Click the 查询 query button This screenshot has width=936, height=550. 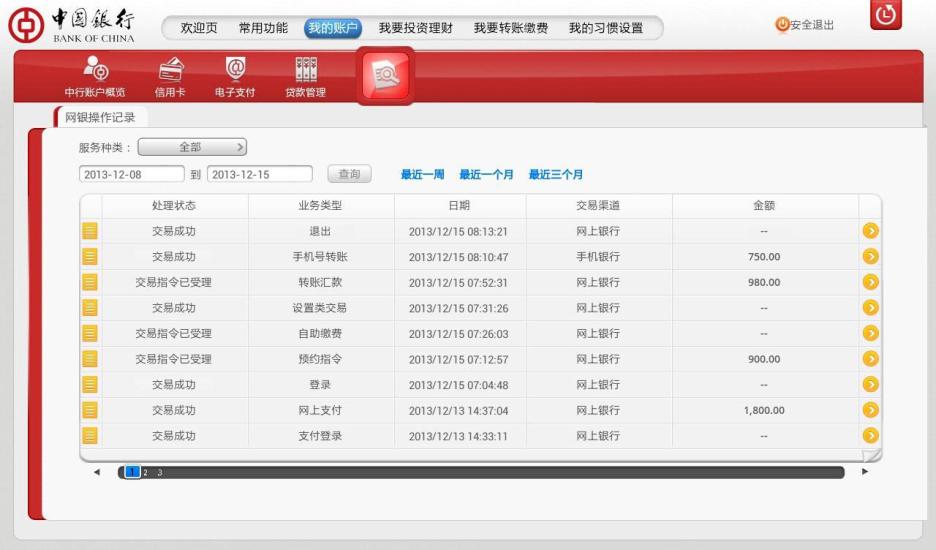tap(349, 175)
